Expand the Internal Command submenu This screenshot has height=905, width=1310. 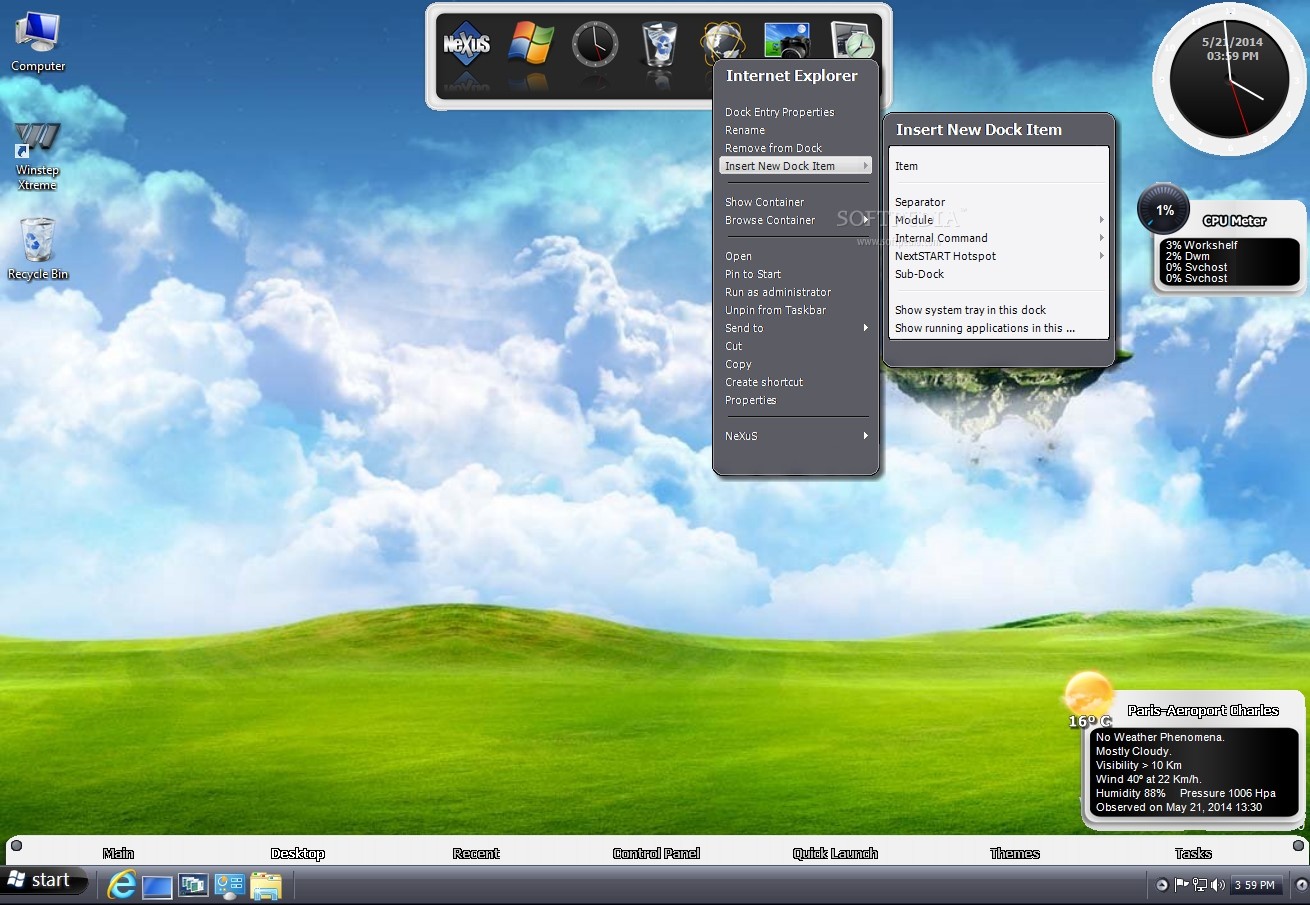click(x=999, y=238)
